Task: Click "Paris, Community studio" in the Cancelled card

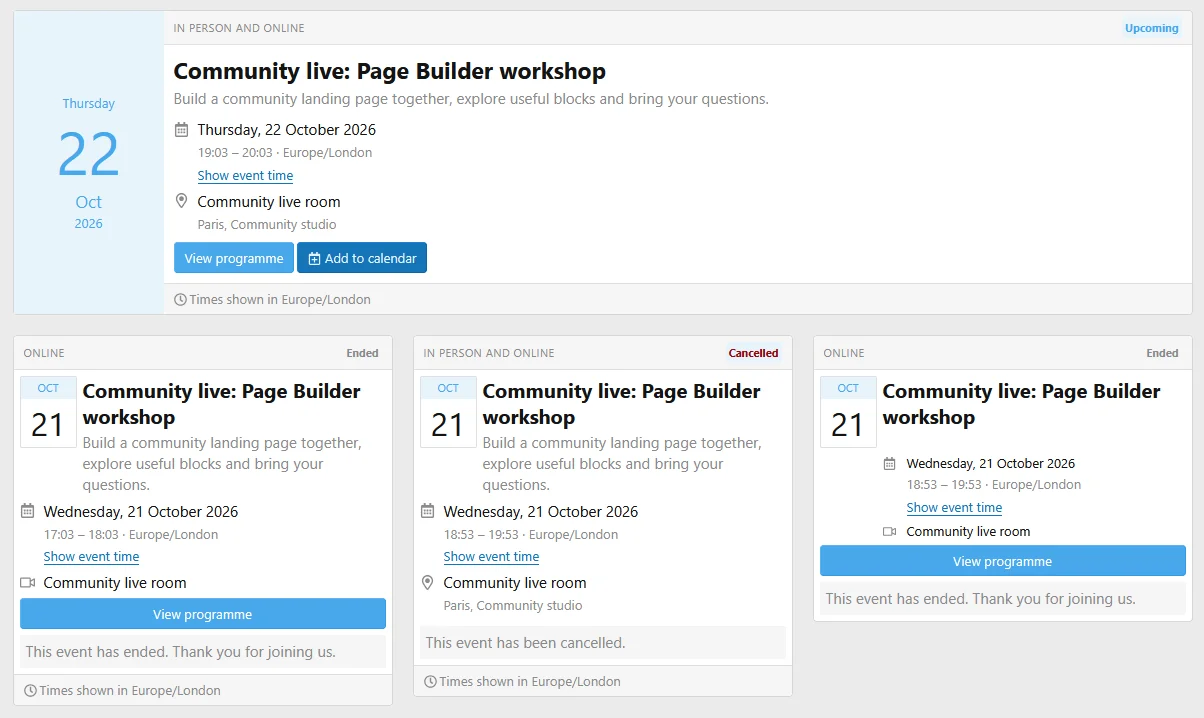Action: pyautogui.click(x=513, y=605)
